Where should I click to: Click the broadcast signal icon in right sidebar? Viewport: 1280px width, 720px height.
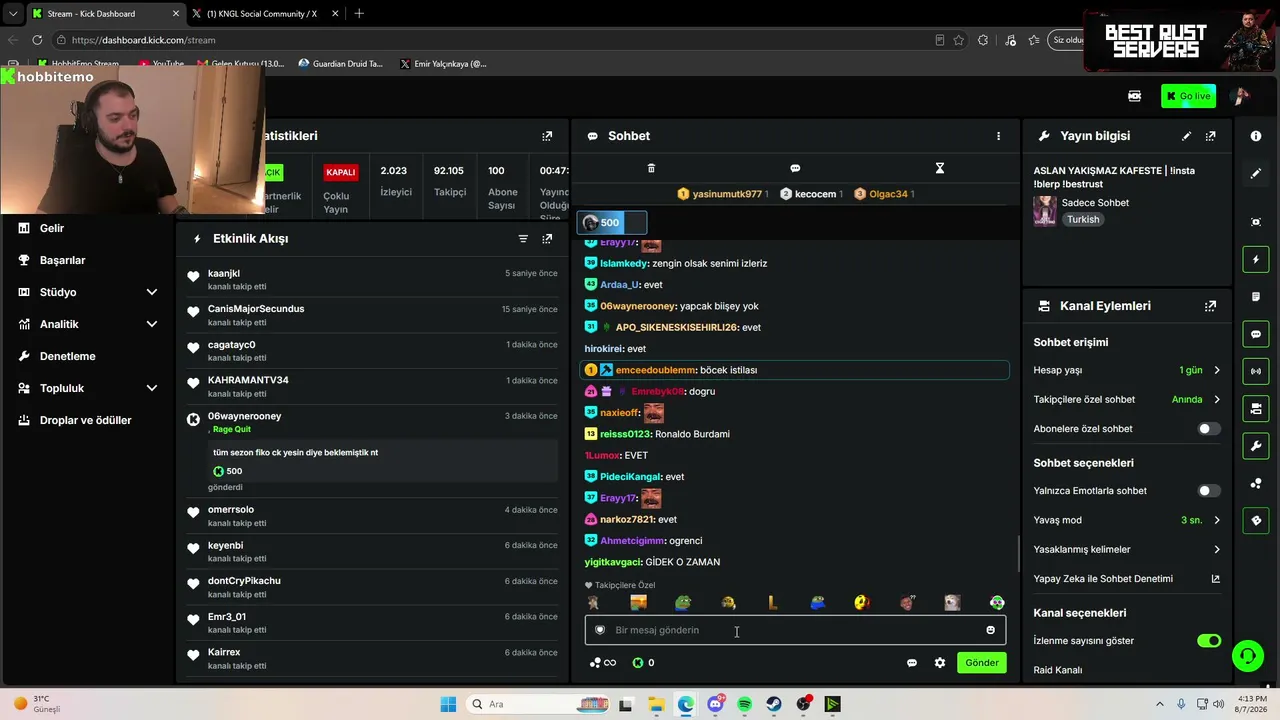[1256, 371]
